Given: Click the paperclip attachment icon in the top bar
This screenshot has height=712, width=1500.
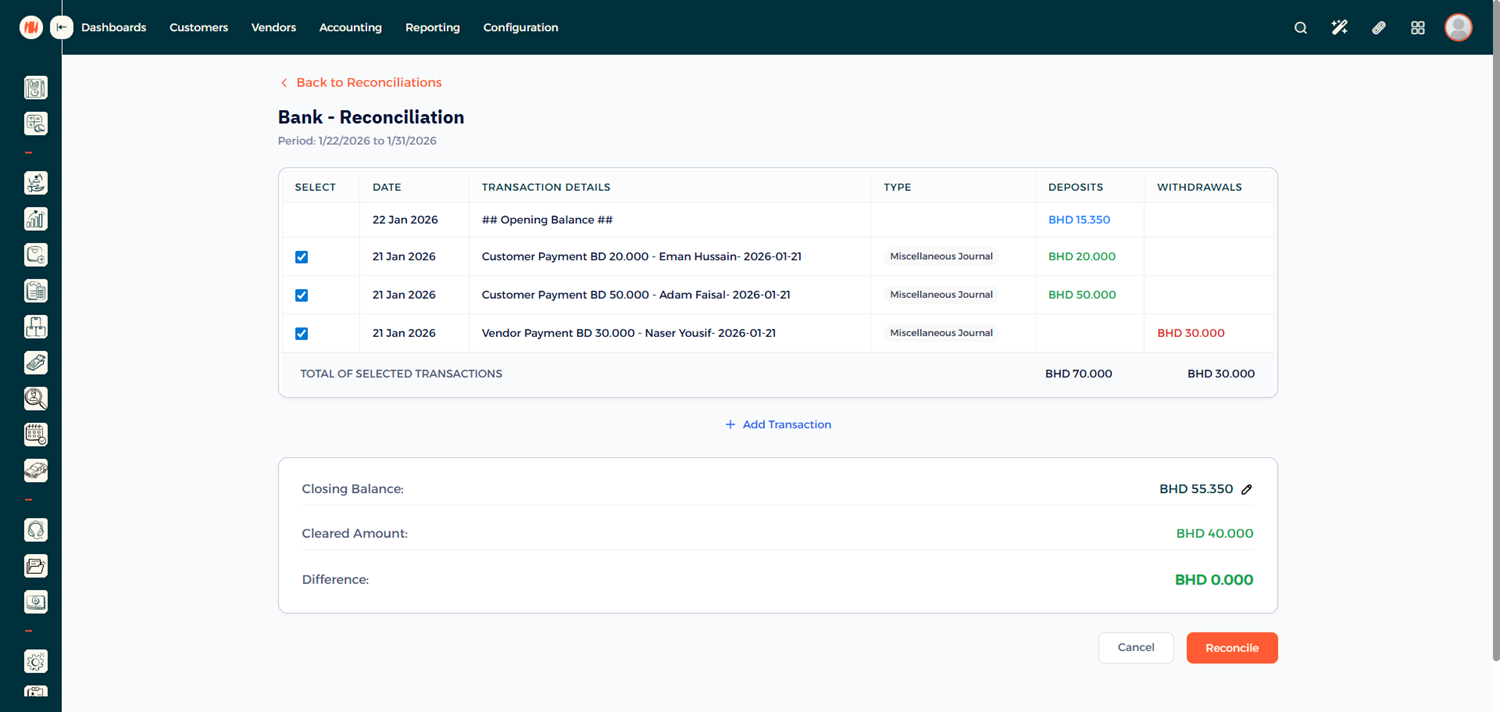Looking at the screenshot, I should [x=1378, y=28].
